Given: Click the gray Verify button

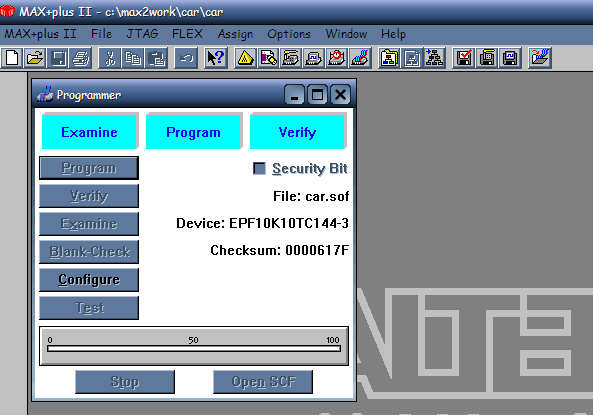Looking at the screenshot, I should point(89,196).
